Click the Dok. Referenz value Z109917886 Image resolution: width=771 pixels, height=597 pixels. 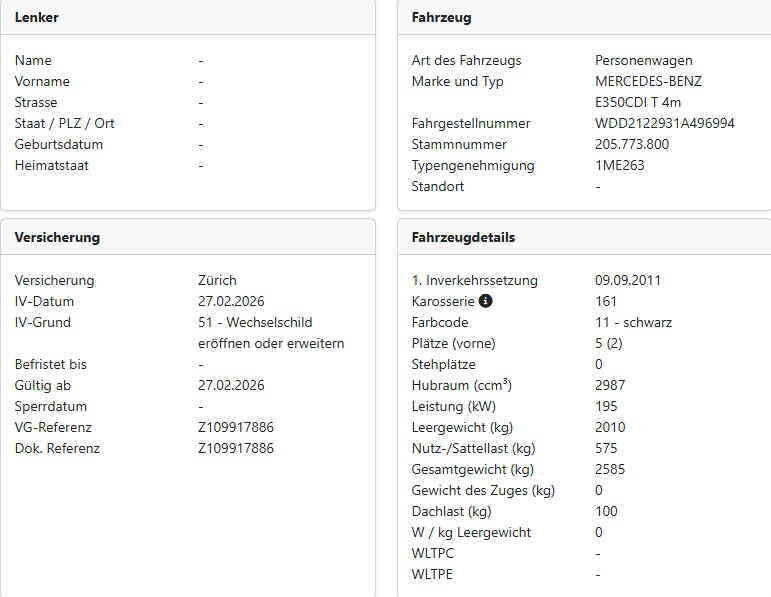click(x=236, y=448)
